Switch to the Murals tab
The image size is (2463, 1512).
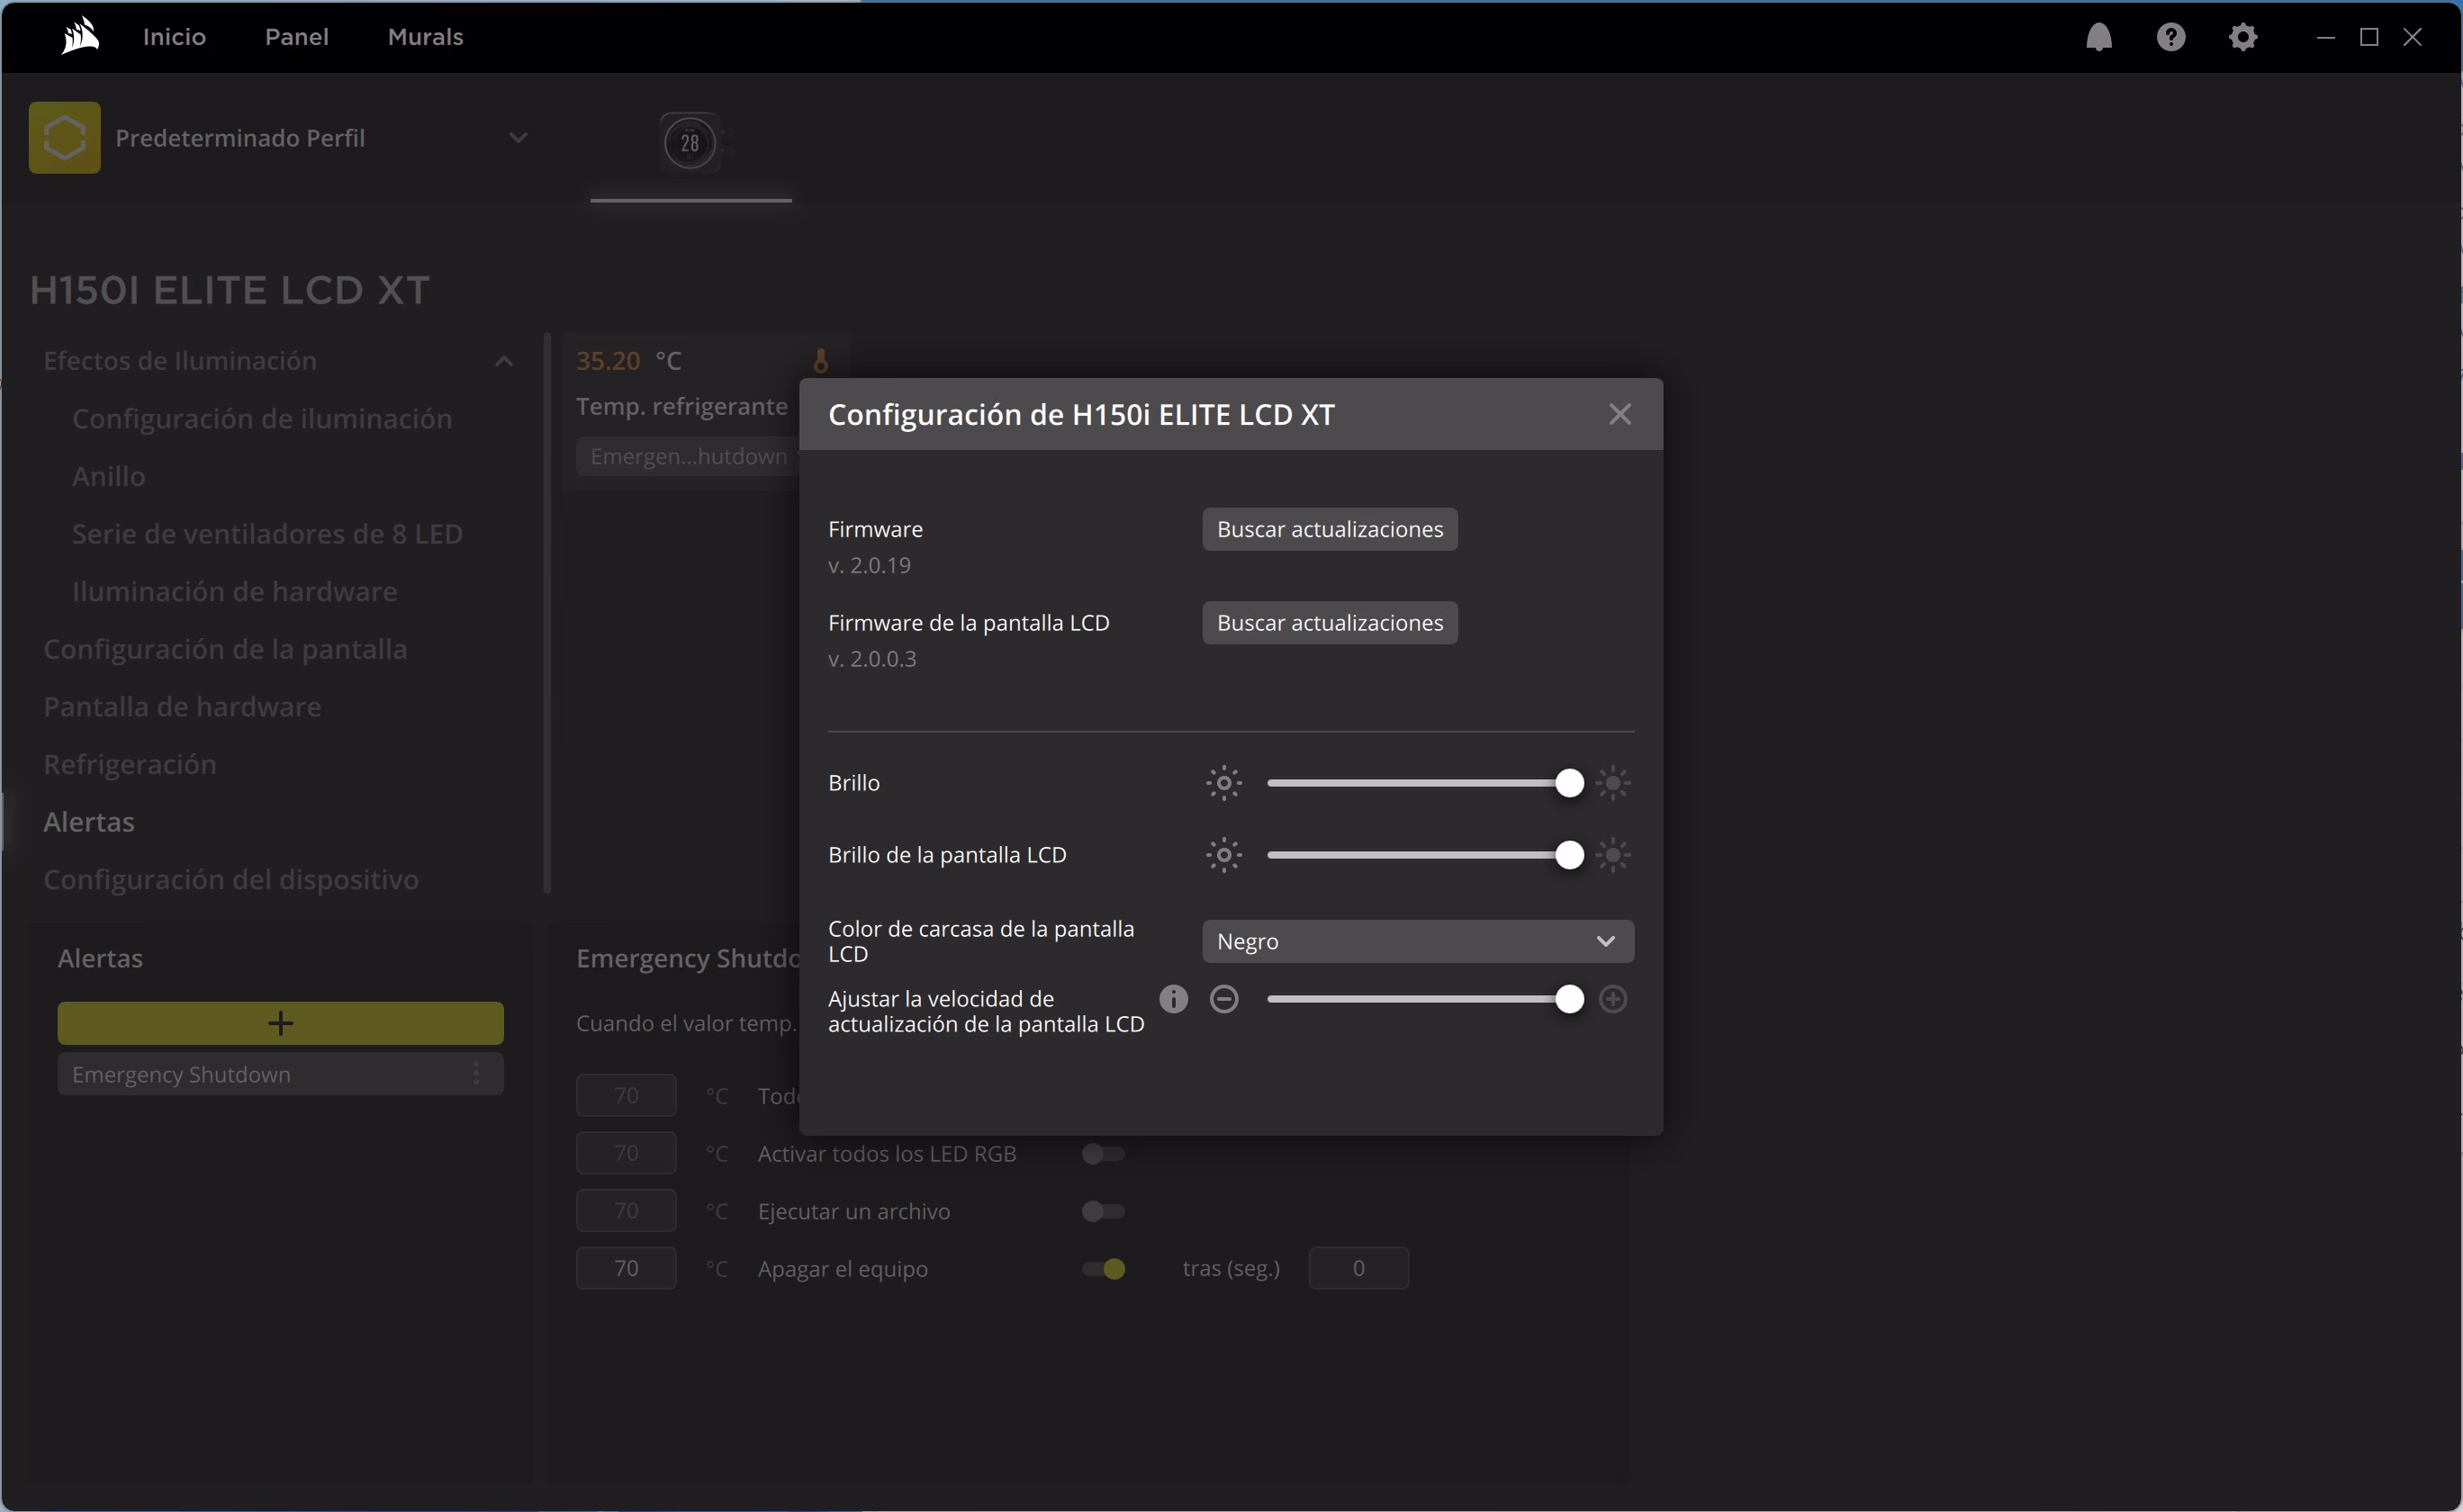pyautogui.click(x=425, y=37)
